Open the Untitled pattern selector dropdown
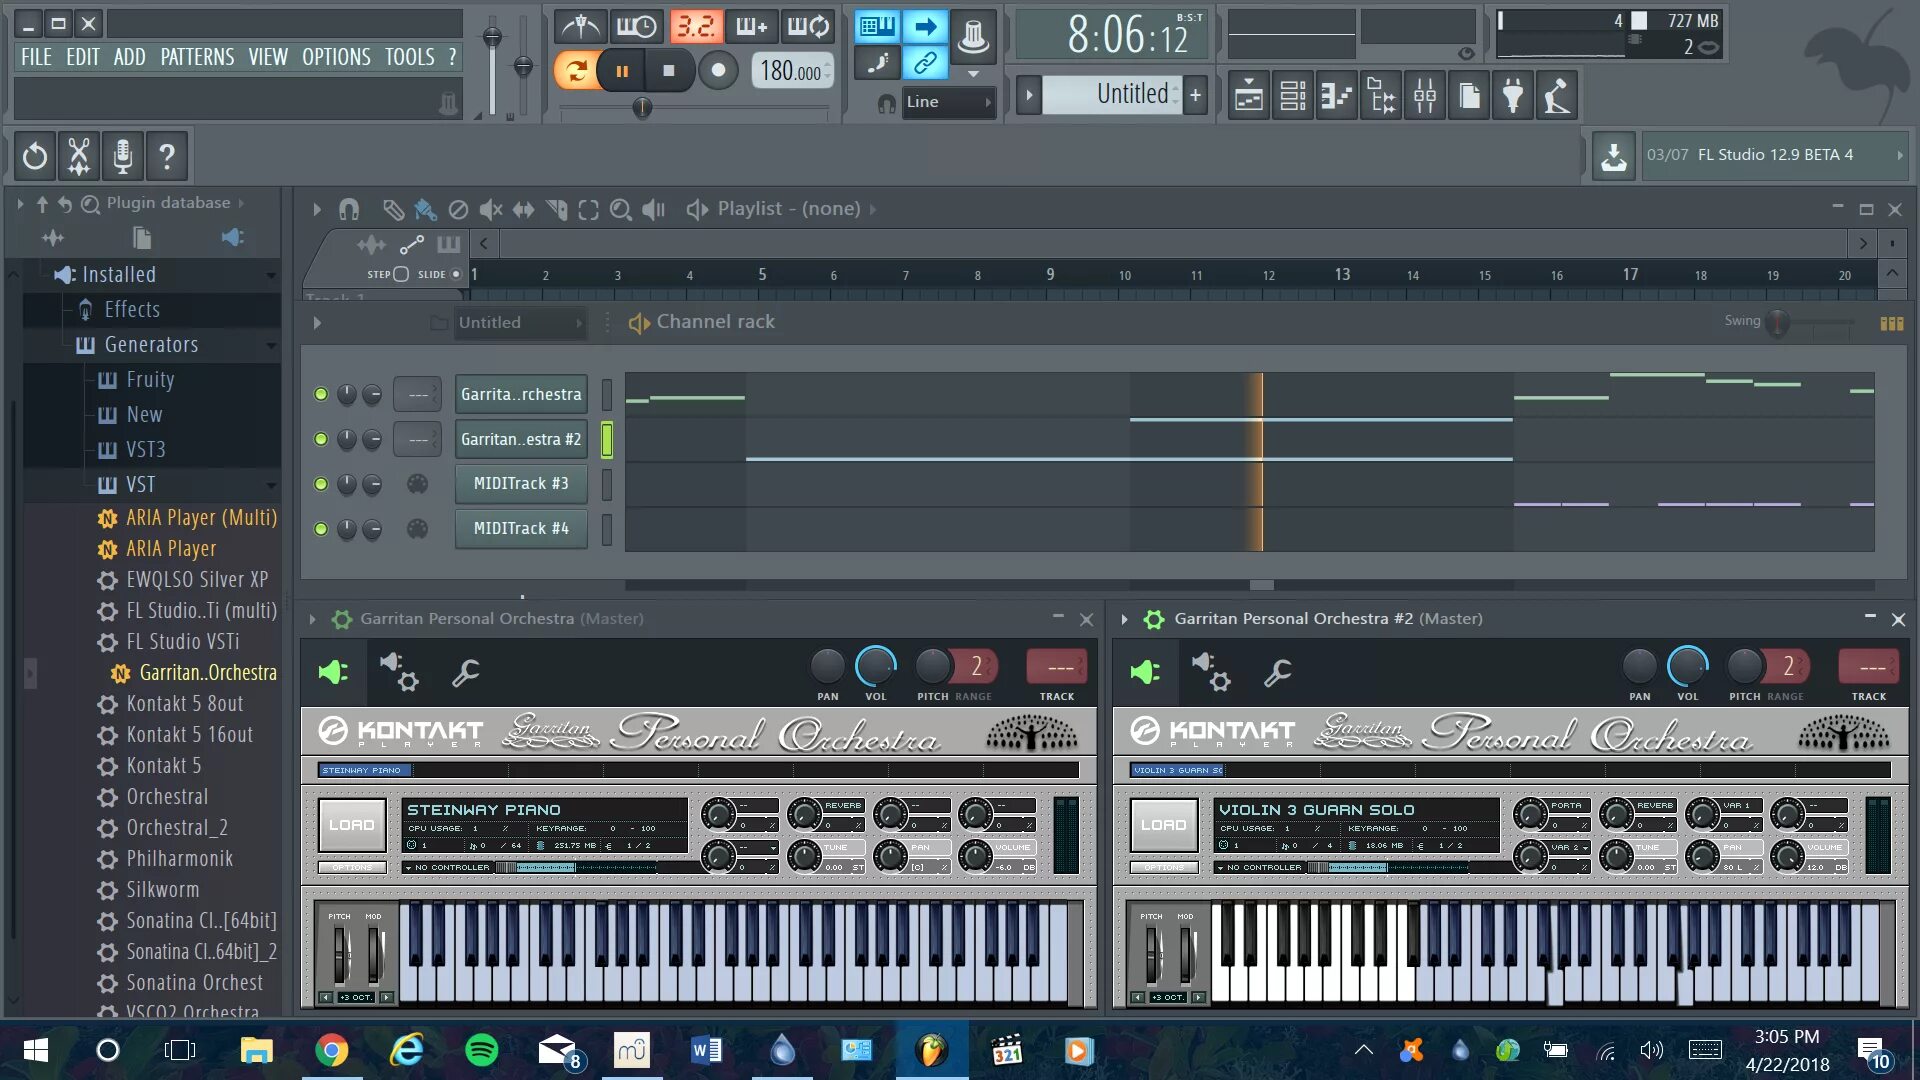The image size is (1920, 1080). point(1112,95)
